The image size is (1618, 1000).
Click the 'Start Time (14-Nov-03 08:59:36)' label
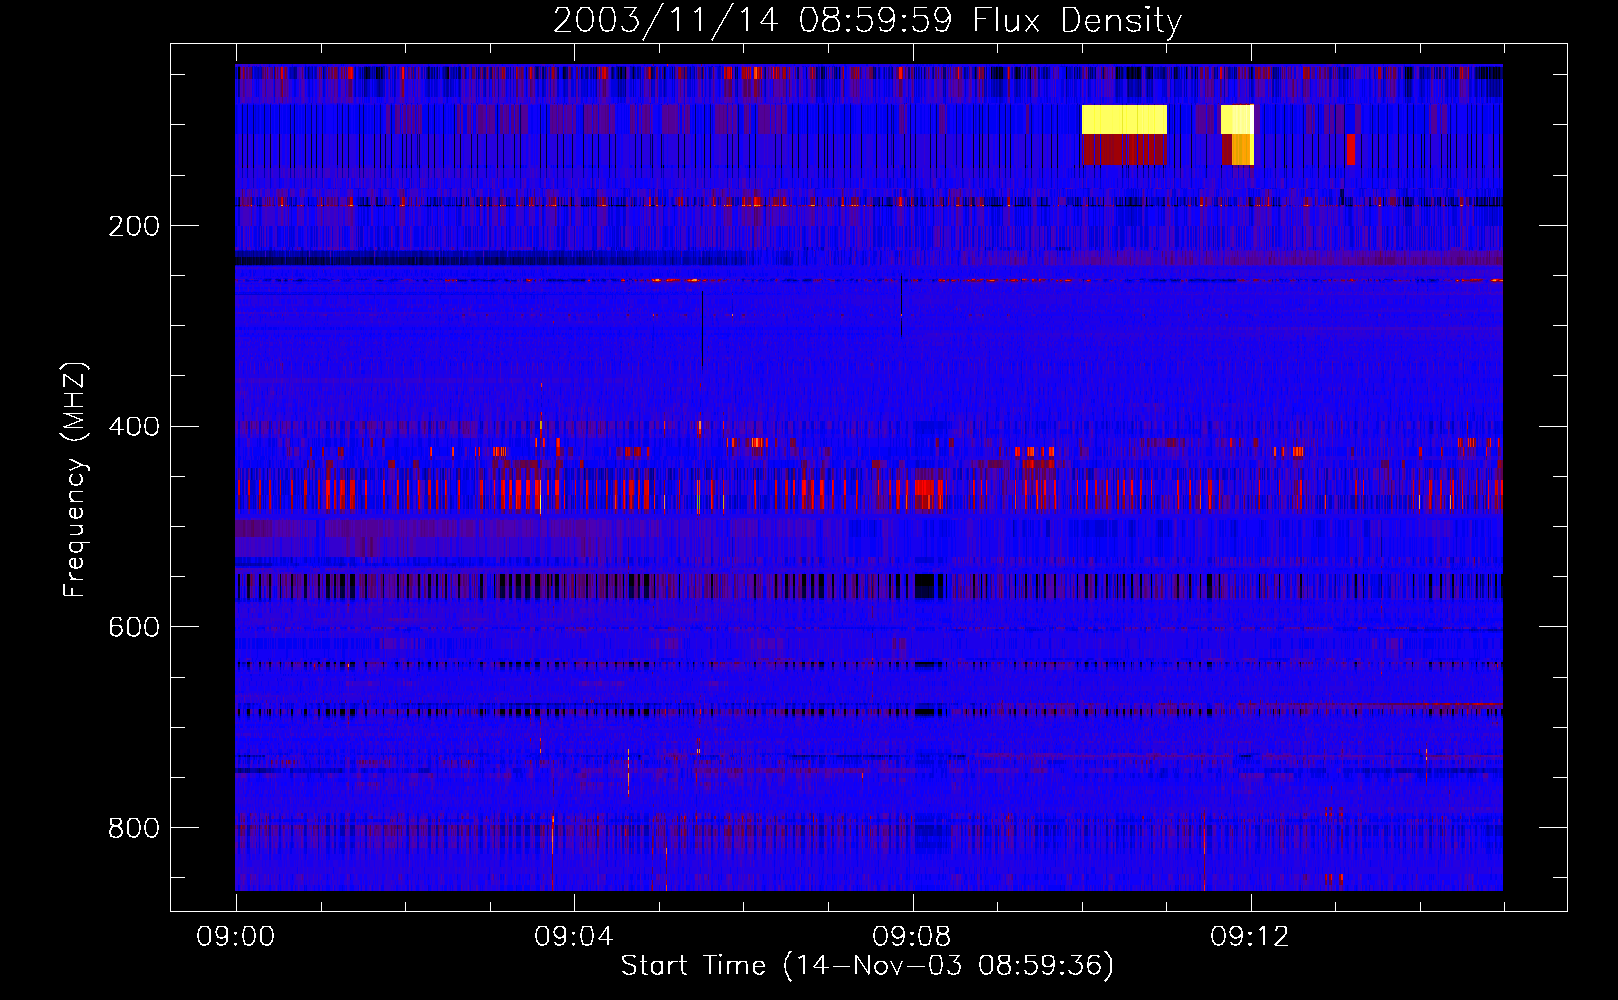[x=867, y=965]
